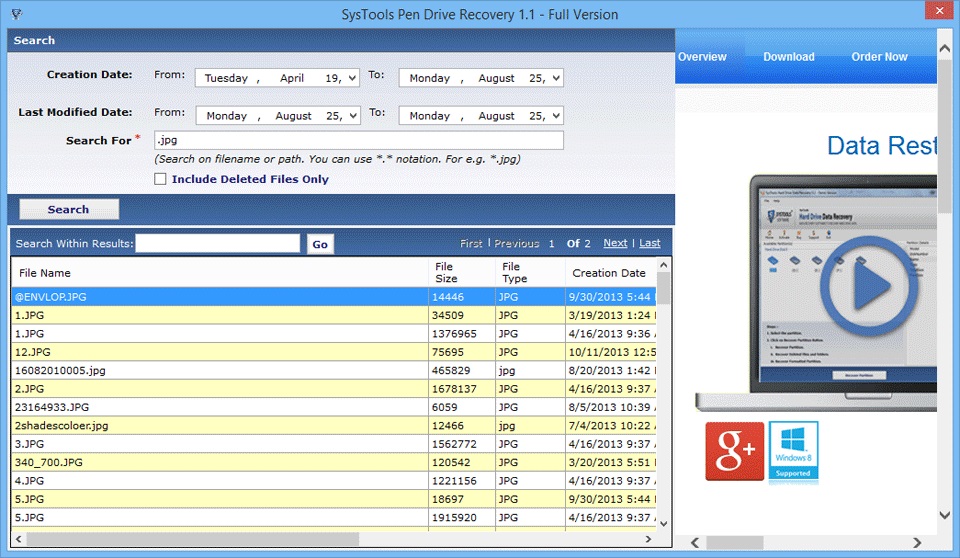This screenshot has height=558, width=960.
Task: Focus the Search Within Results field
Action: (217, 243)
